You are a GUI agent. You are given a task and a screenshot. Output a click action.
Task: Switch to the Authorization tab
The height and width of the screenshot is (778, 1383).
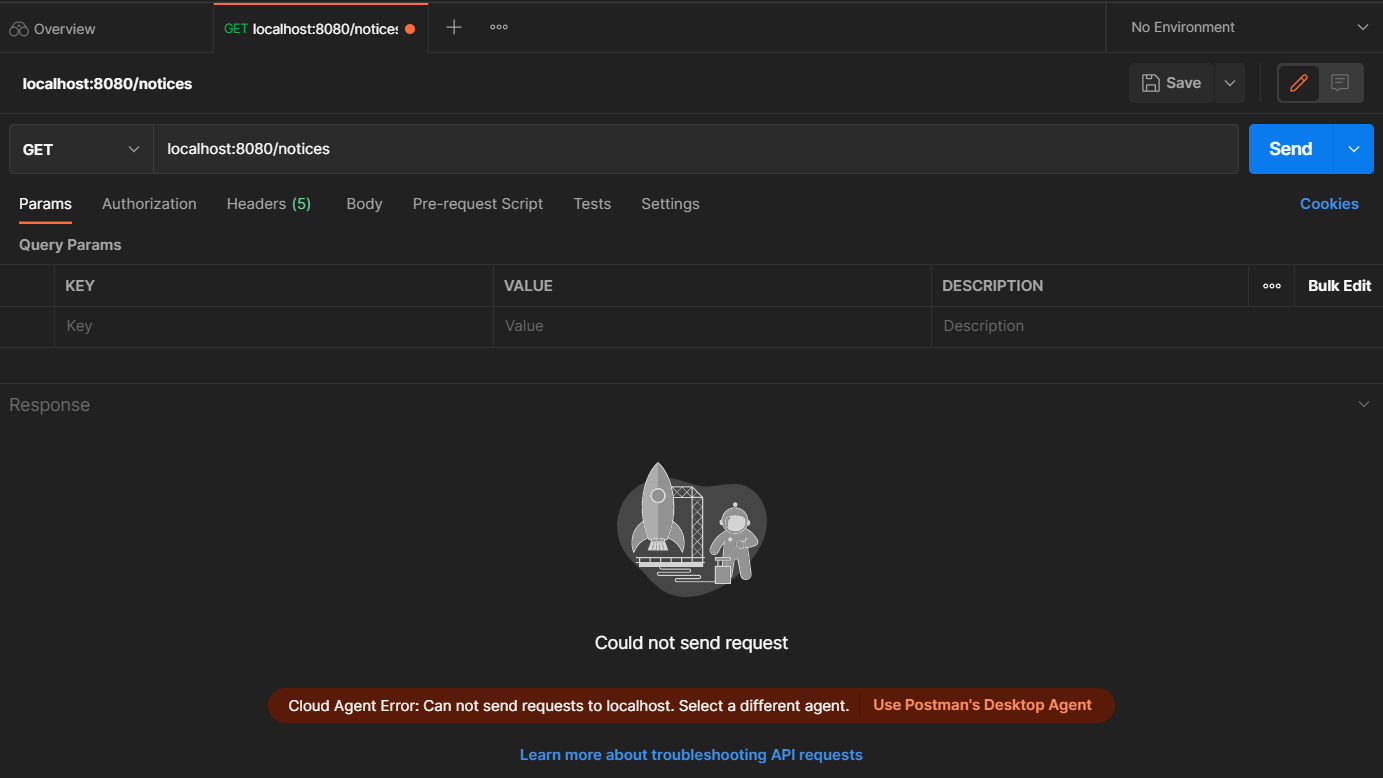coord(149,203)
